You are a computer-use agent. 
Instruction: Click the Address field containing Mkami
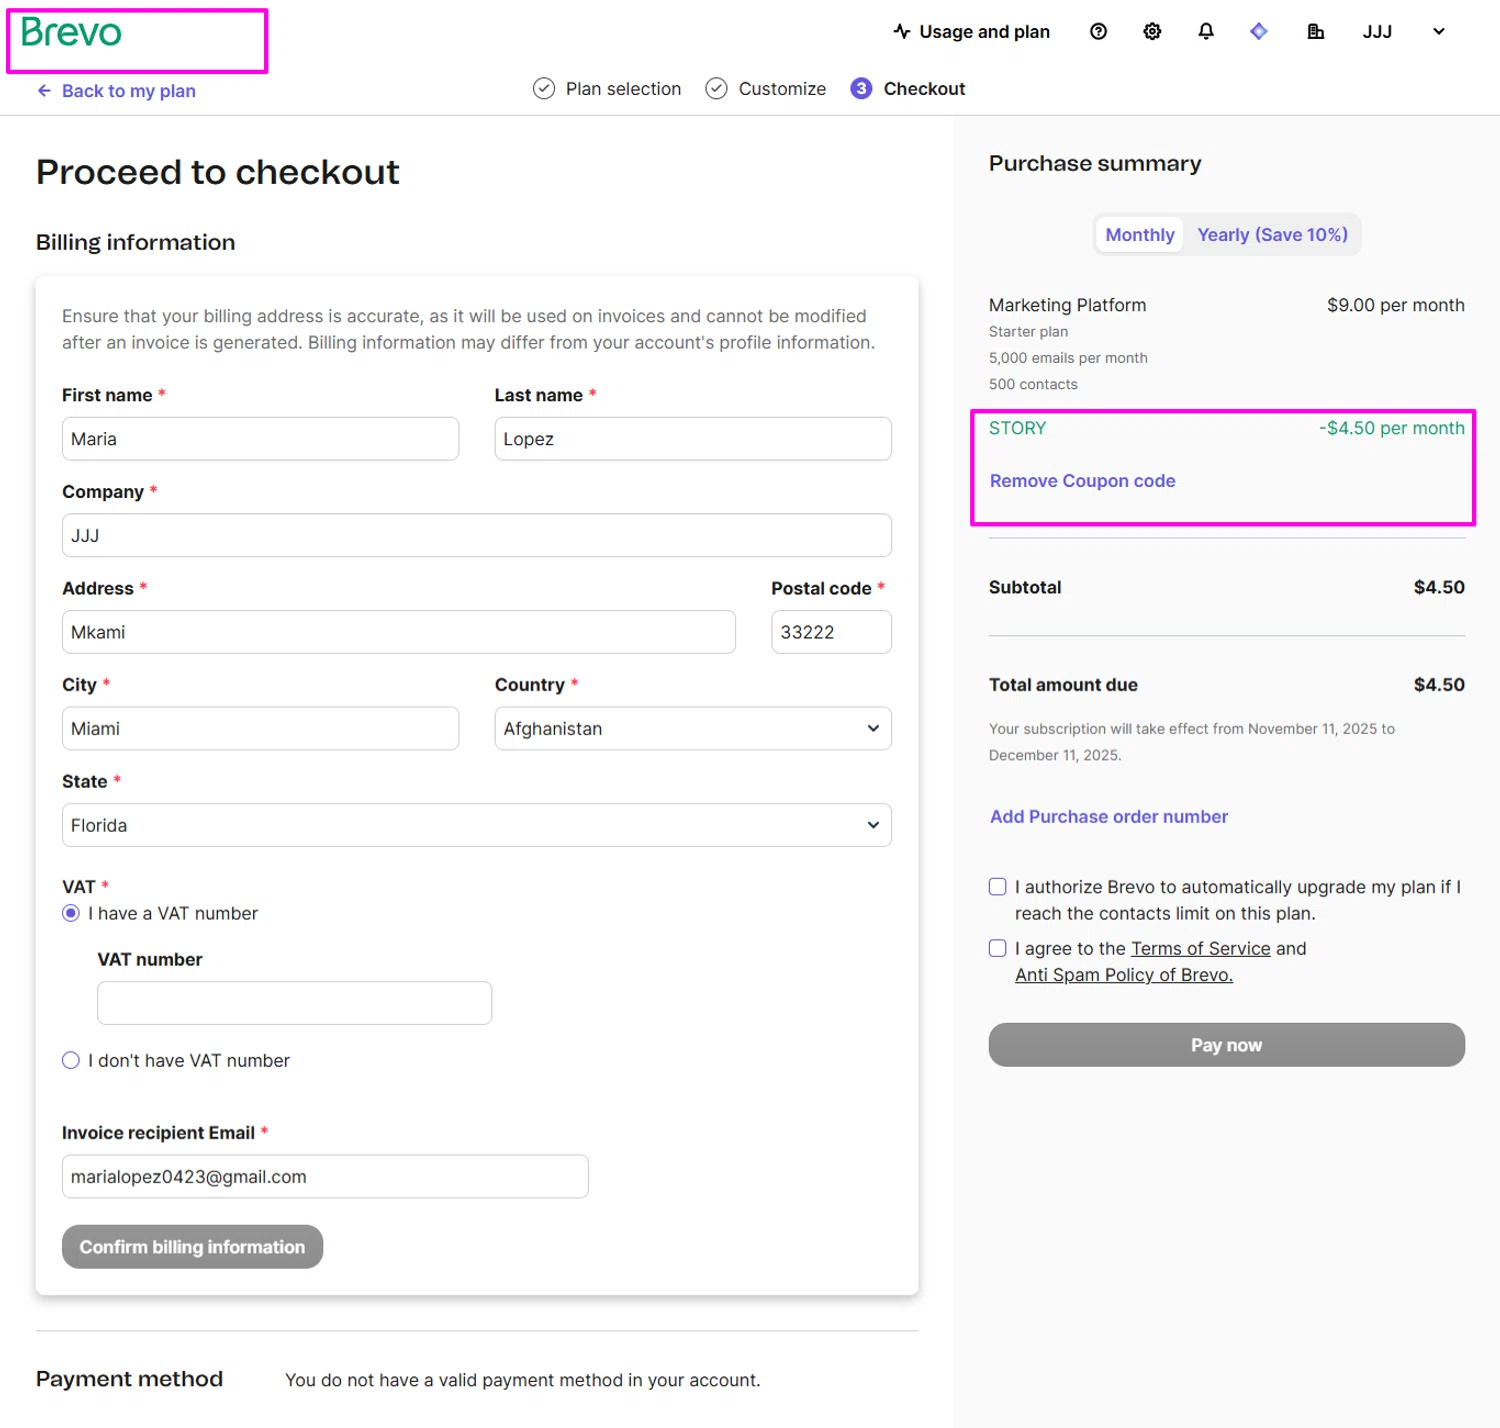tap(399, 632)
